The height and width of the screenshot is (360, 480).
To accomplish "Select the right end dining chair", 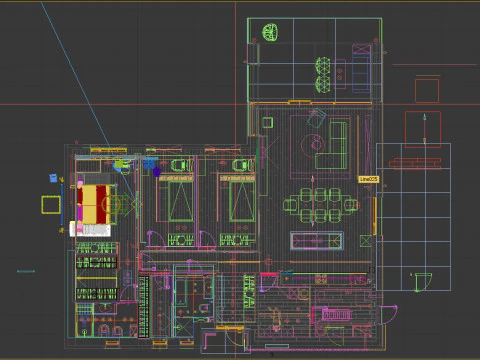I will [x=351, y=205].
